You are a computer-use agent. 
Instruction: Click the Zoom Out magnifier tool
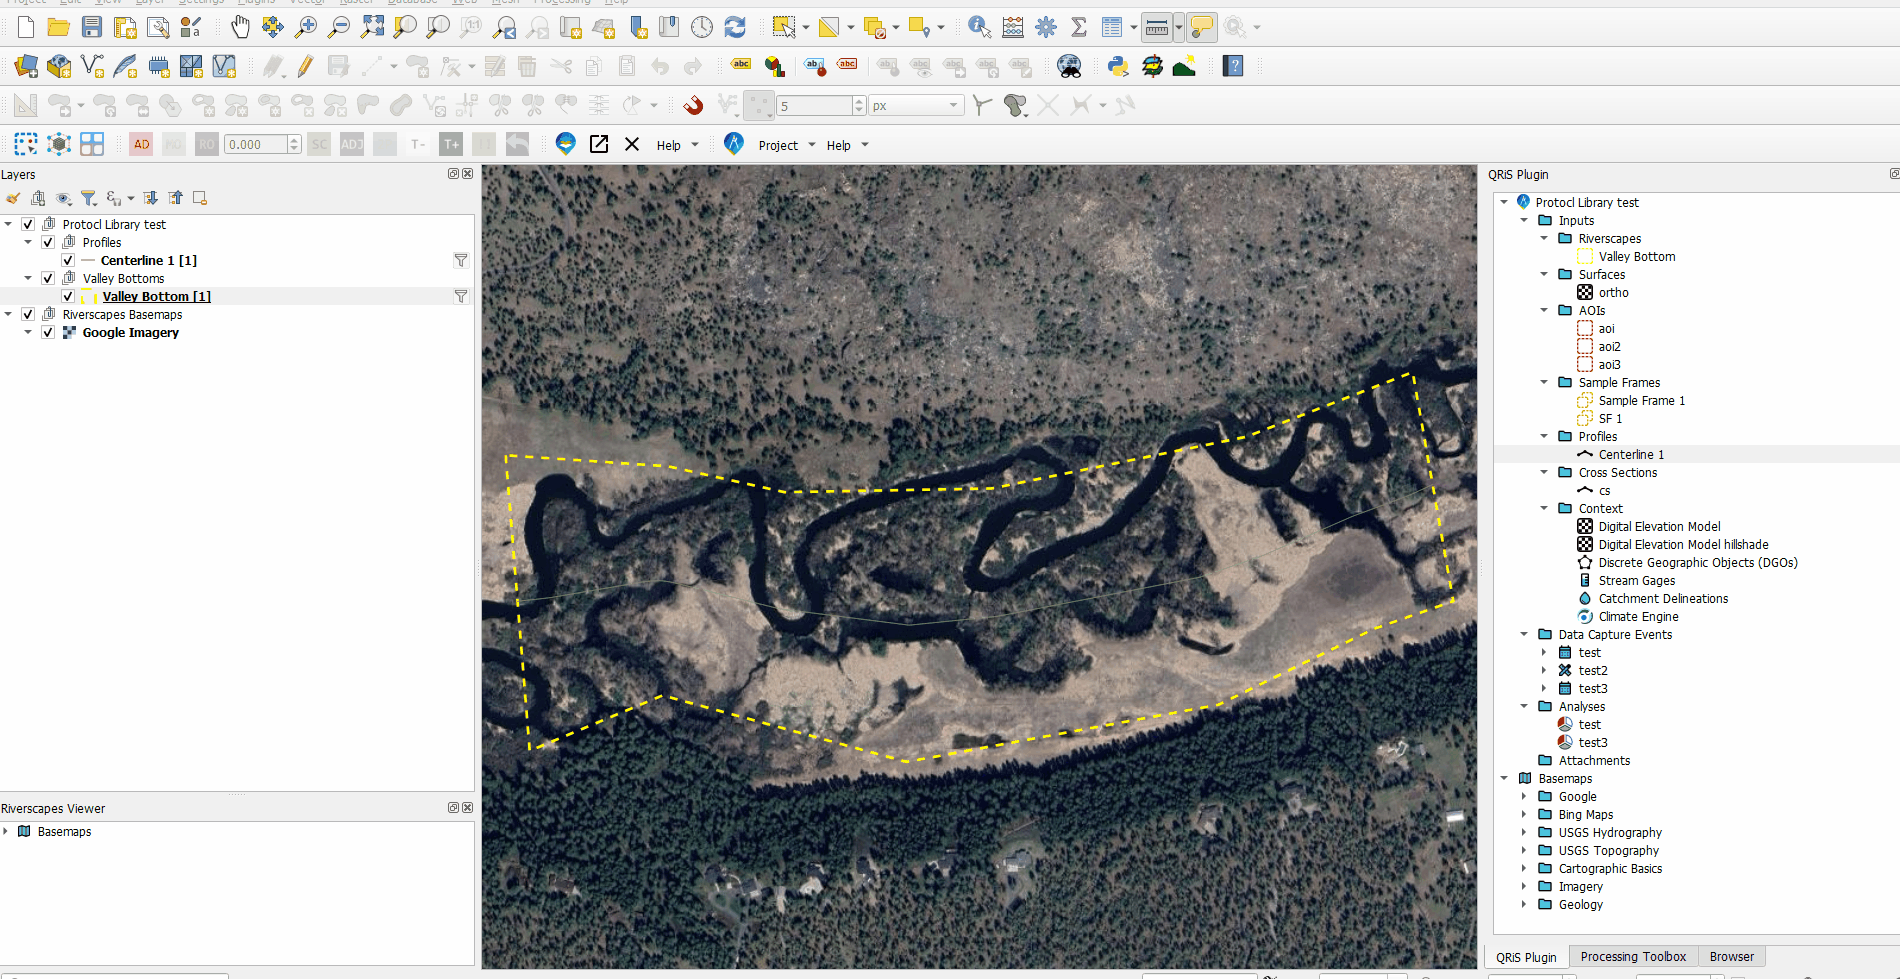pos(339,28)
